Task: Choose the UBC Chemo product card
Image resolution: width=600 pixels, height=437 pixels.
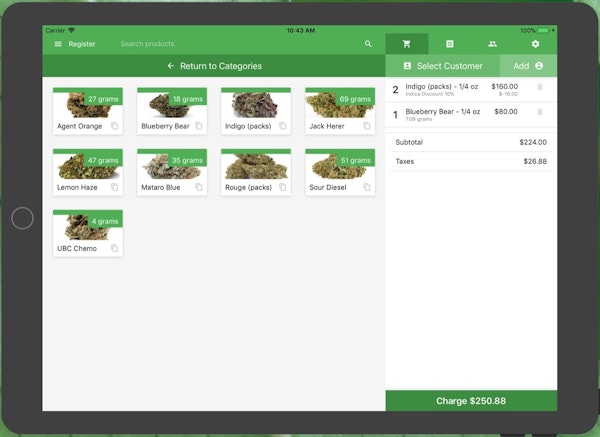Action: pyautogui.click(x=88, y=233)
